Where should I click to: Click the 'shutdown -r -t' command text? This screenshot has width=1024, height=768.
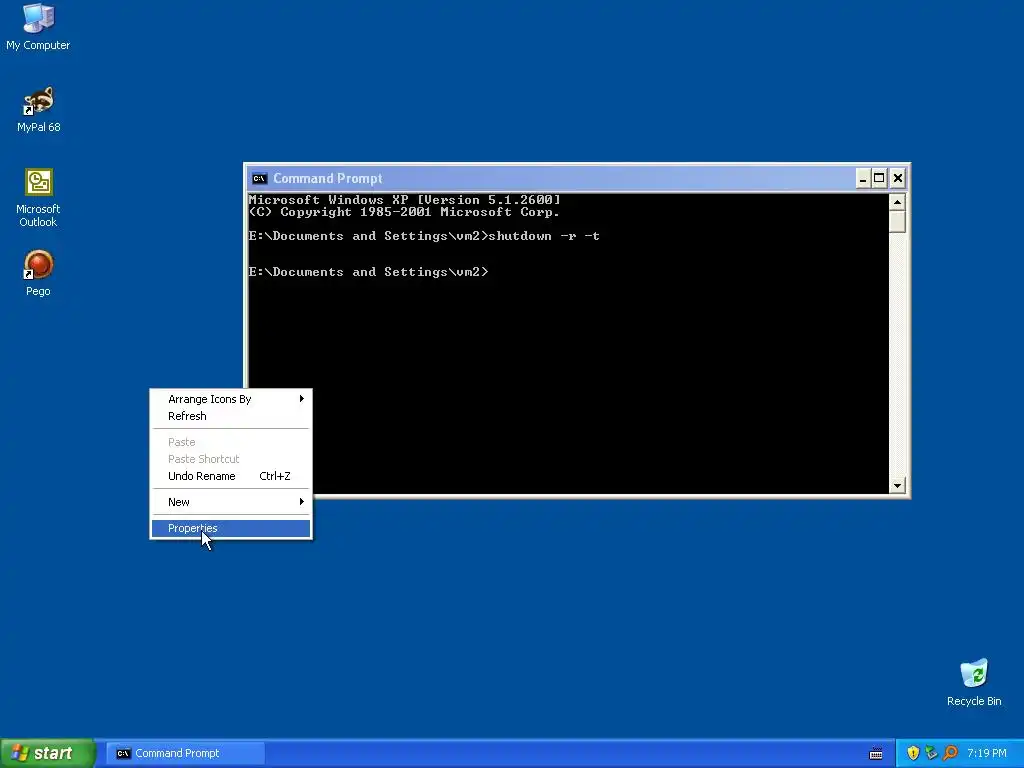544,236
